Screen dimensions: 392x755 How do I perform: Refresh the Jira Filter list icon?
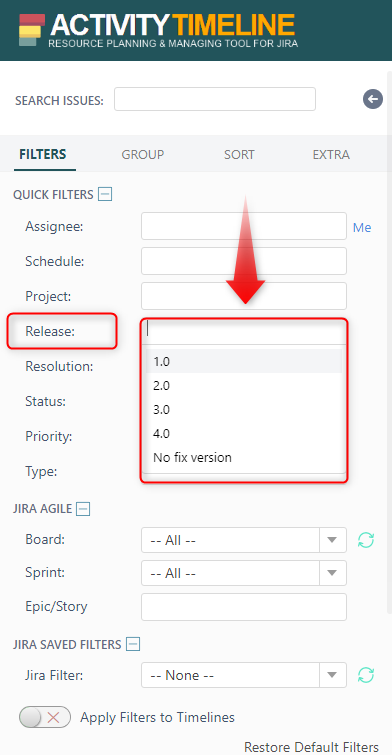(x=366, y=675)
